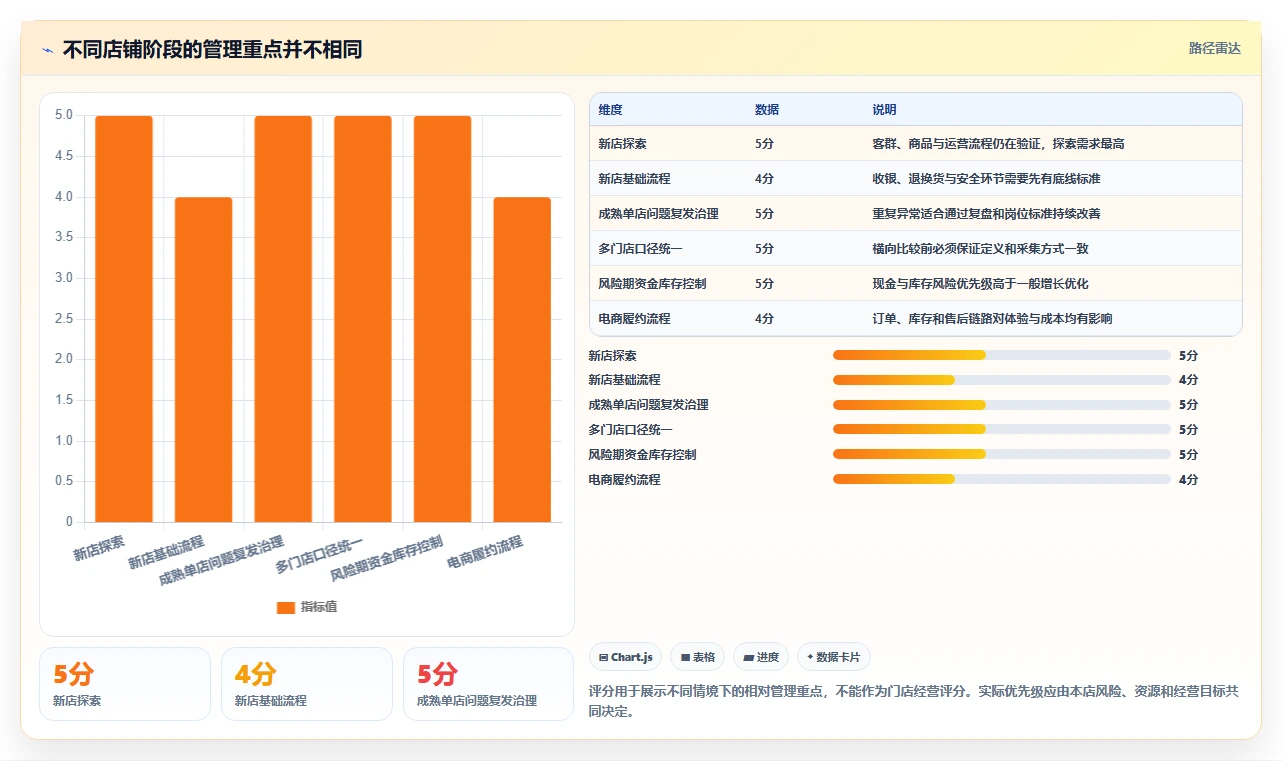The width and height of the screenshot is (1282, 761).
Task: Click the 新店探索 bar in the chart
Action: tap(124, 319)
